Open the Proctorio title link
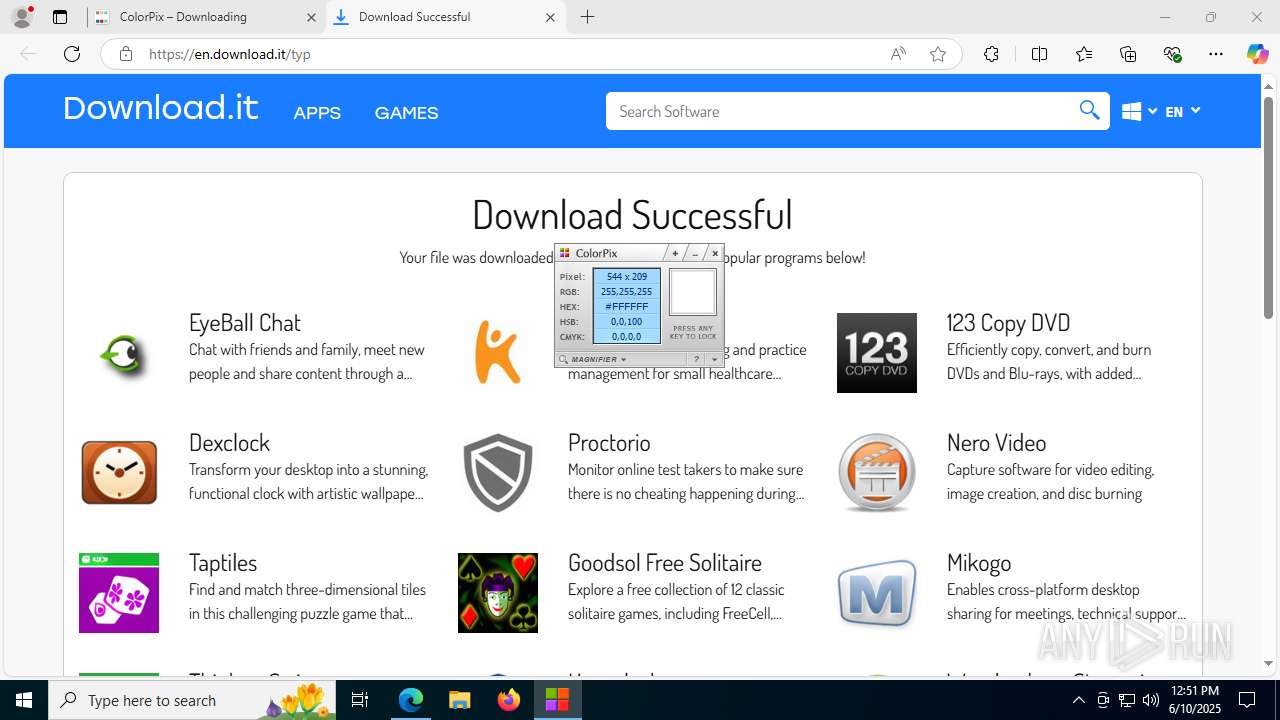The height and width of the screenshot is (720, 1280). [609, 442]
